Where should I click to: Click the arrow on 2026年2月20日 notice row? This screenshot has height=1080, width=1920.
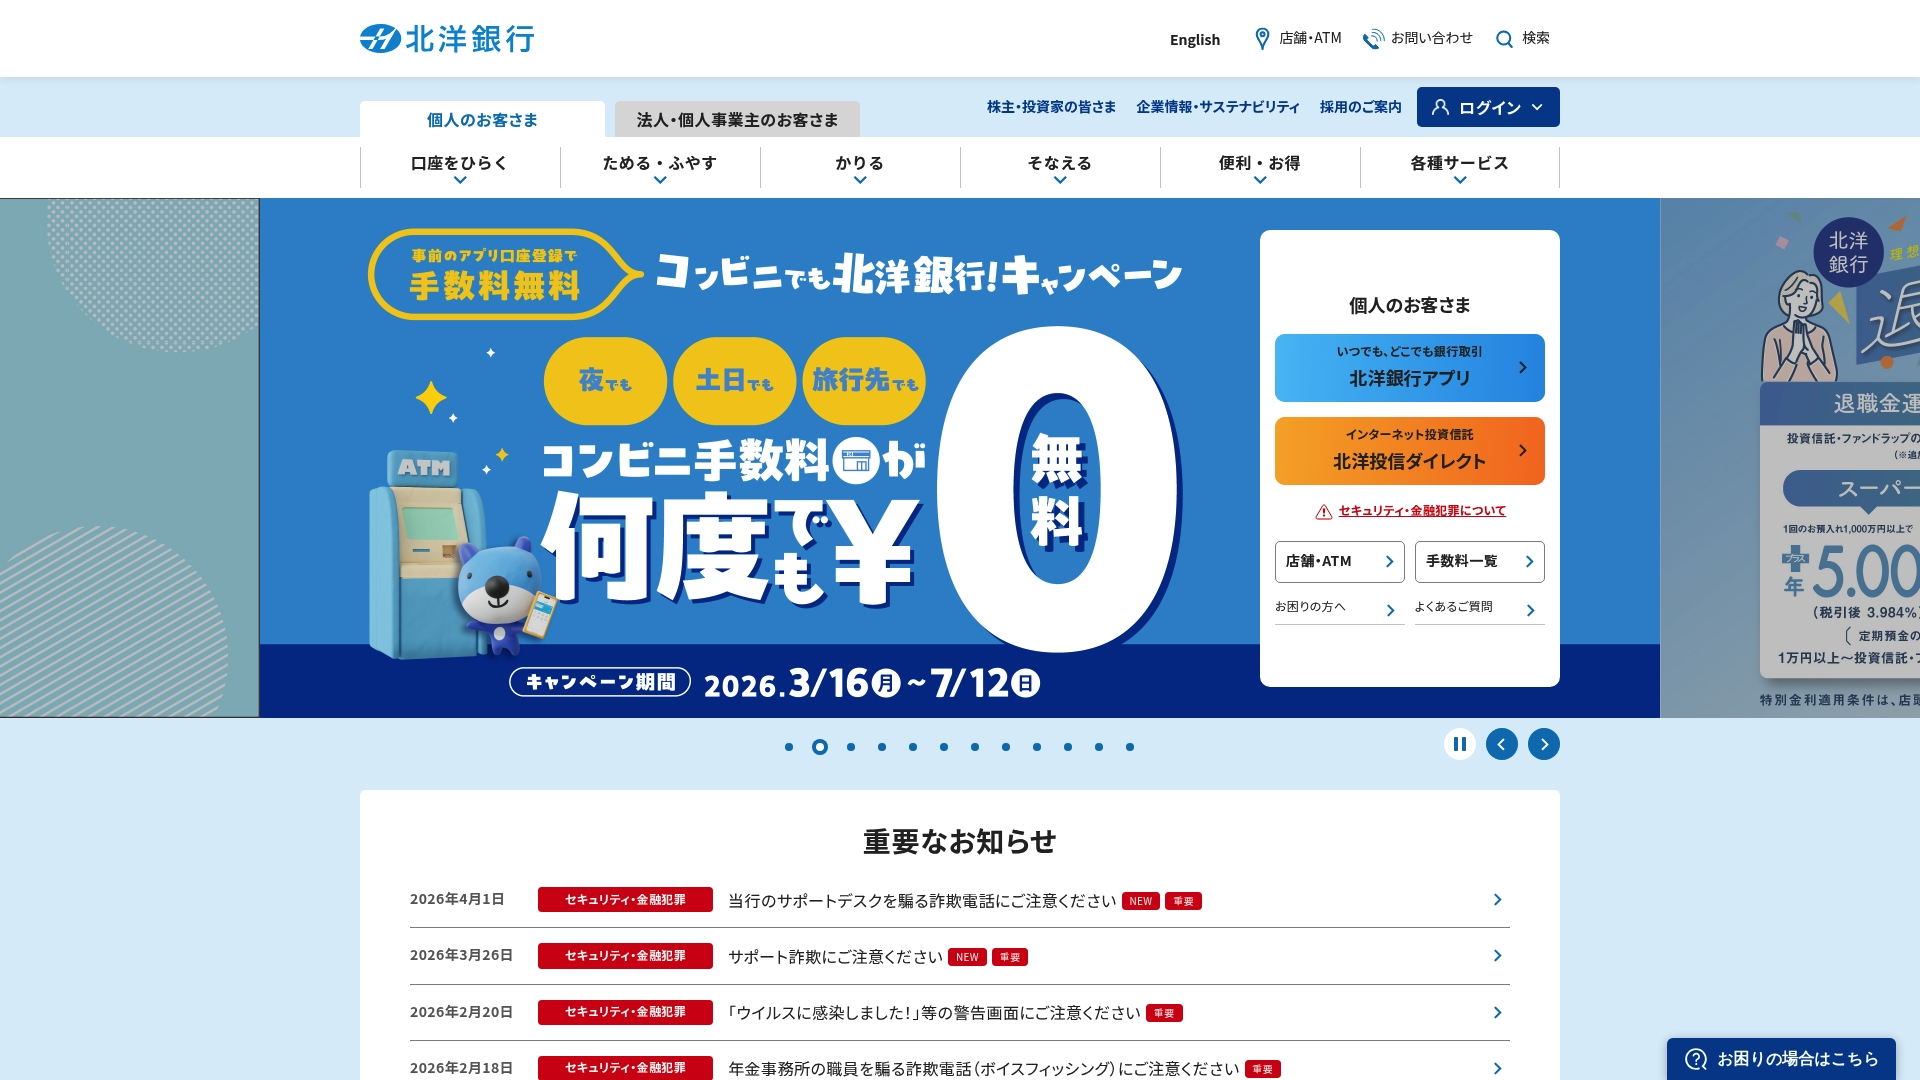[1497, 1013]
